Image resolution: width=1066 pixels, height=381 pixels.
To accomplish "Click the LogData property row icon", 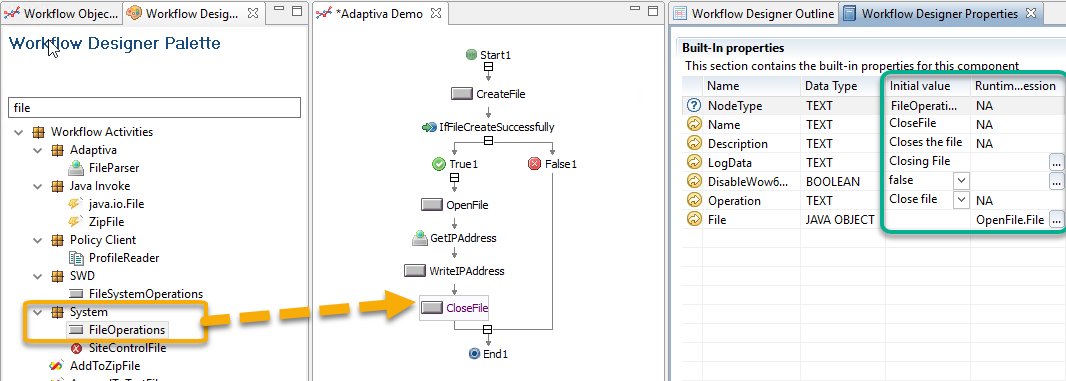I will click(693, 163).
